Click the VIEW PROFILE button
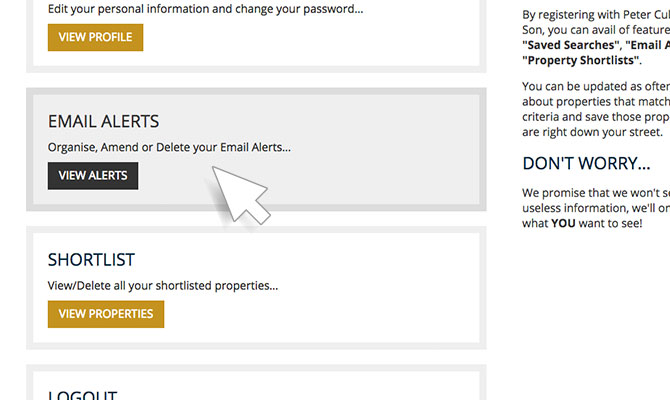The height and width of the screenshot is (400, 670). 95,38
